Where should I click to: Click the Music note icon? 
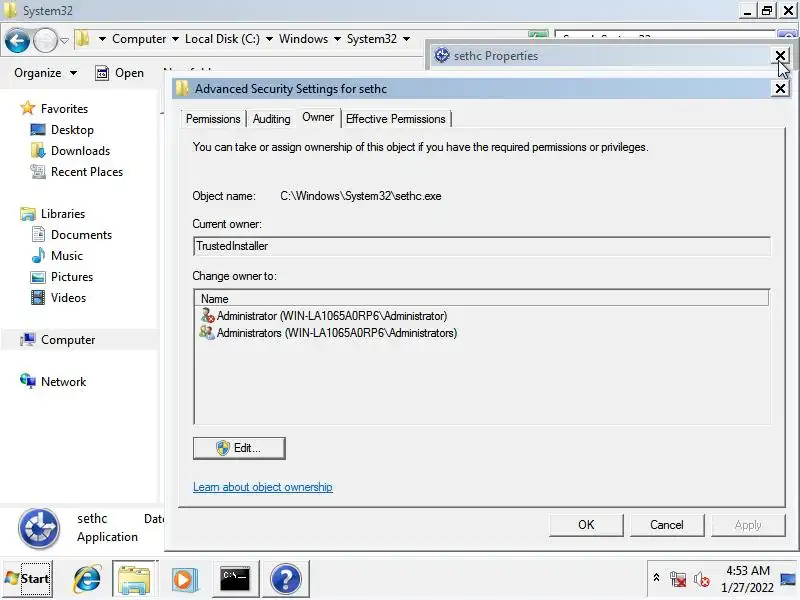coord(38,256)
